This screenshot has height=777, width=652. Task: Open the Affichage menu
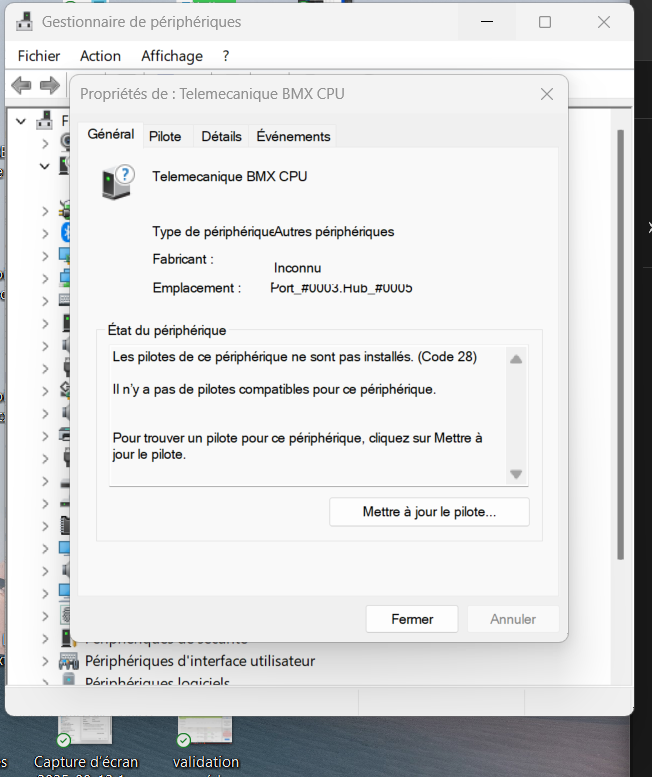pyautogui.click(x=172, y=56)
